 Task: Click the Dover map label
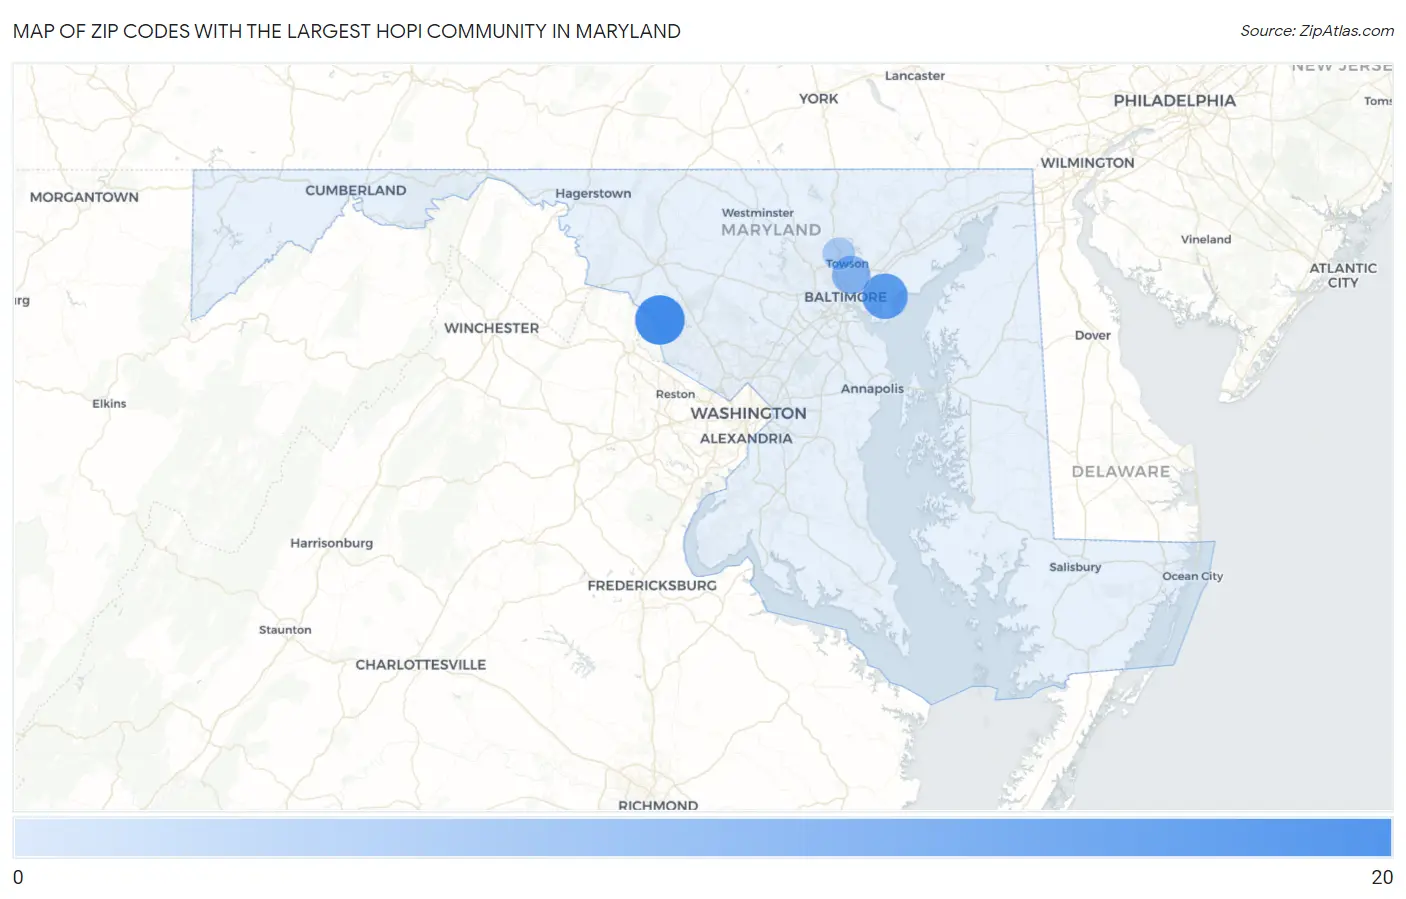[x=1092, y=335]
